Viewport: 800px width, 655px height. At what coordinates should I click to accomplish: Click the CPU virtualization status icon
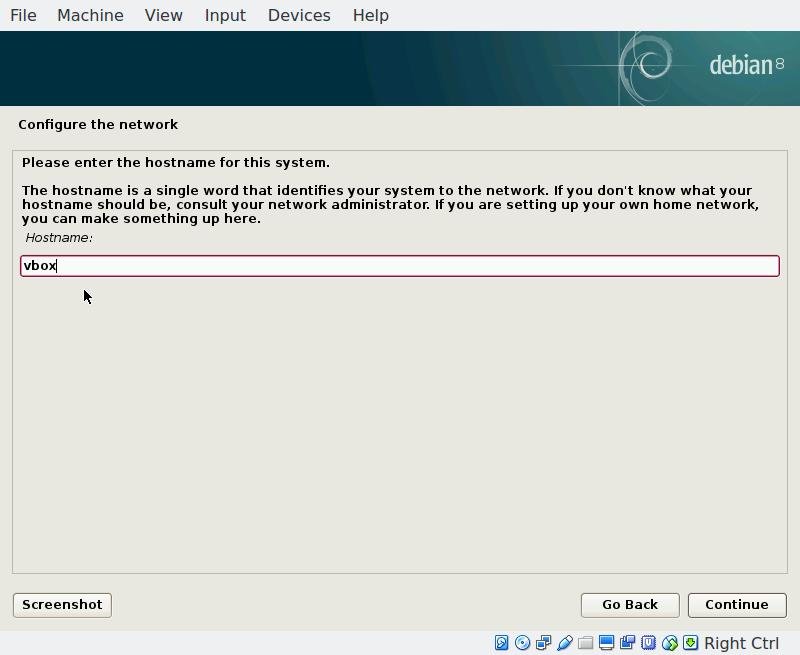coord(648,643)
